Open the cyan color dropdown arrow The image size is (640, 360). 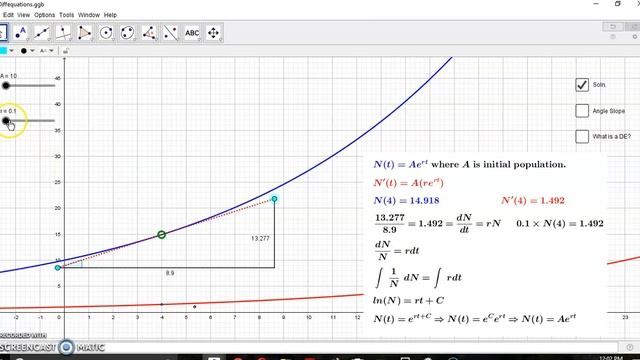(x=12, y=51)
